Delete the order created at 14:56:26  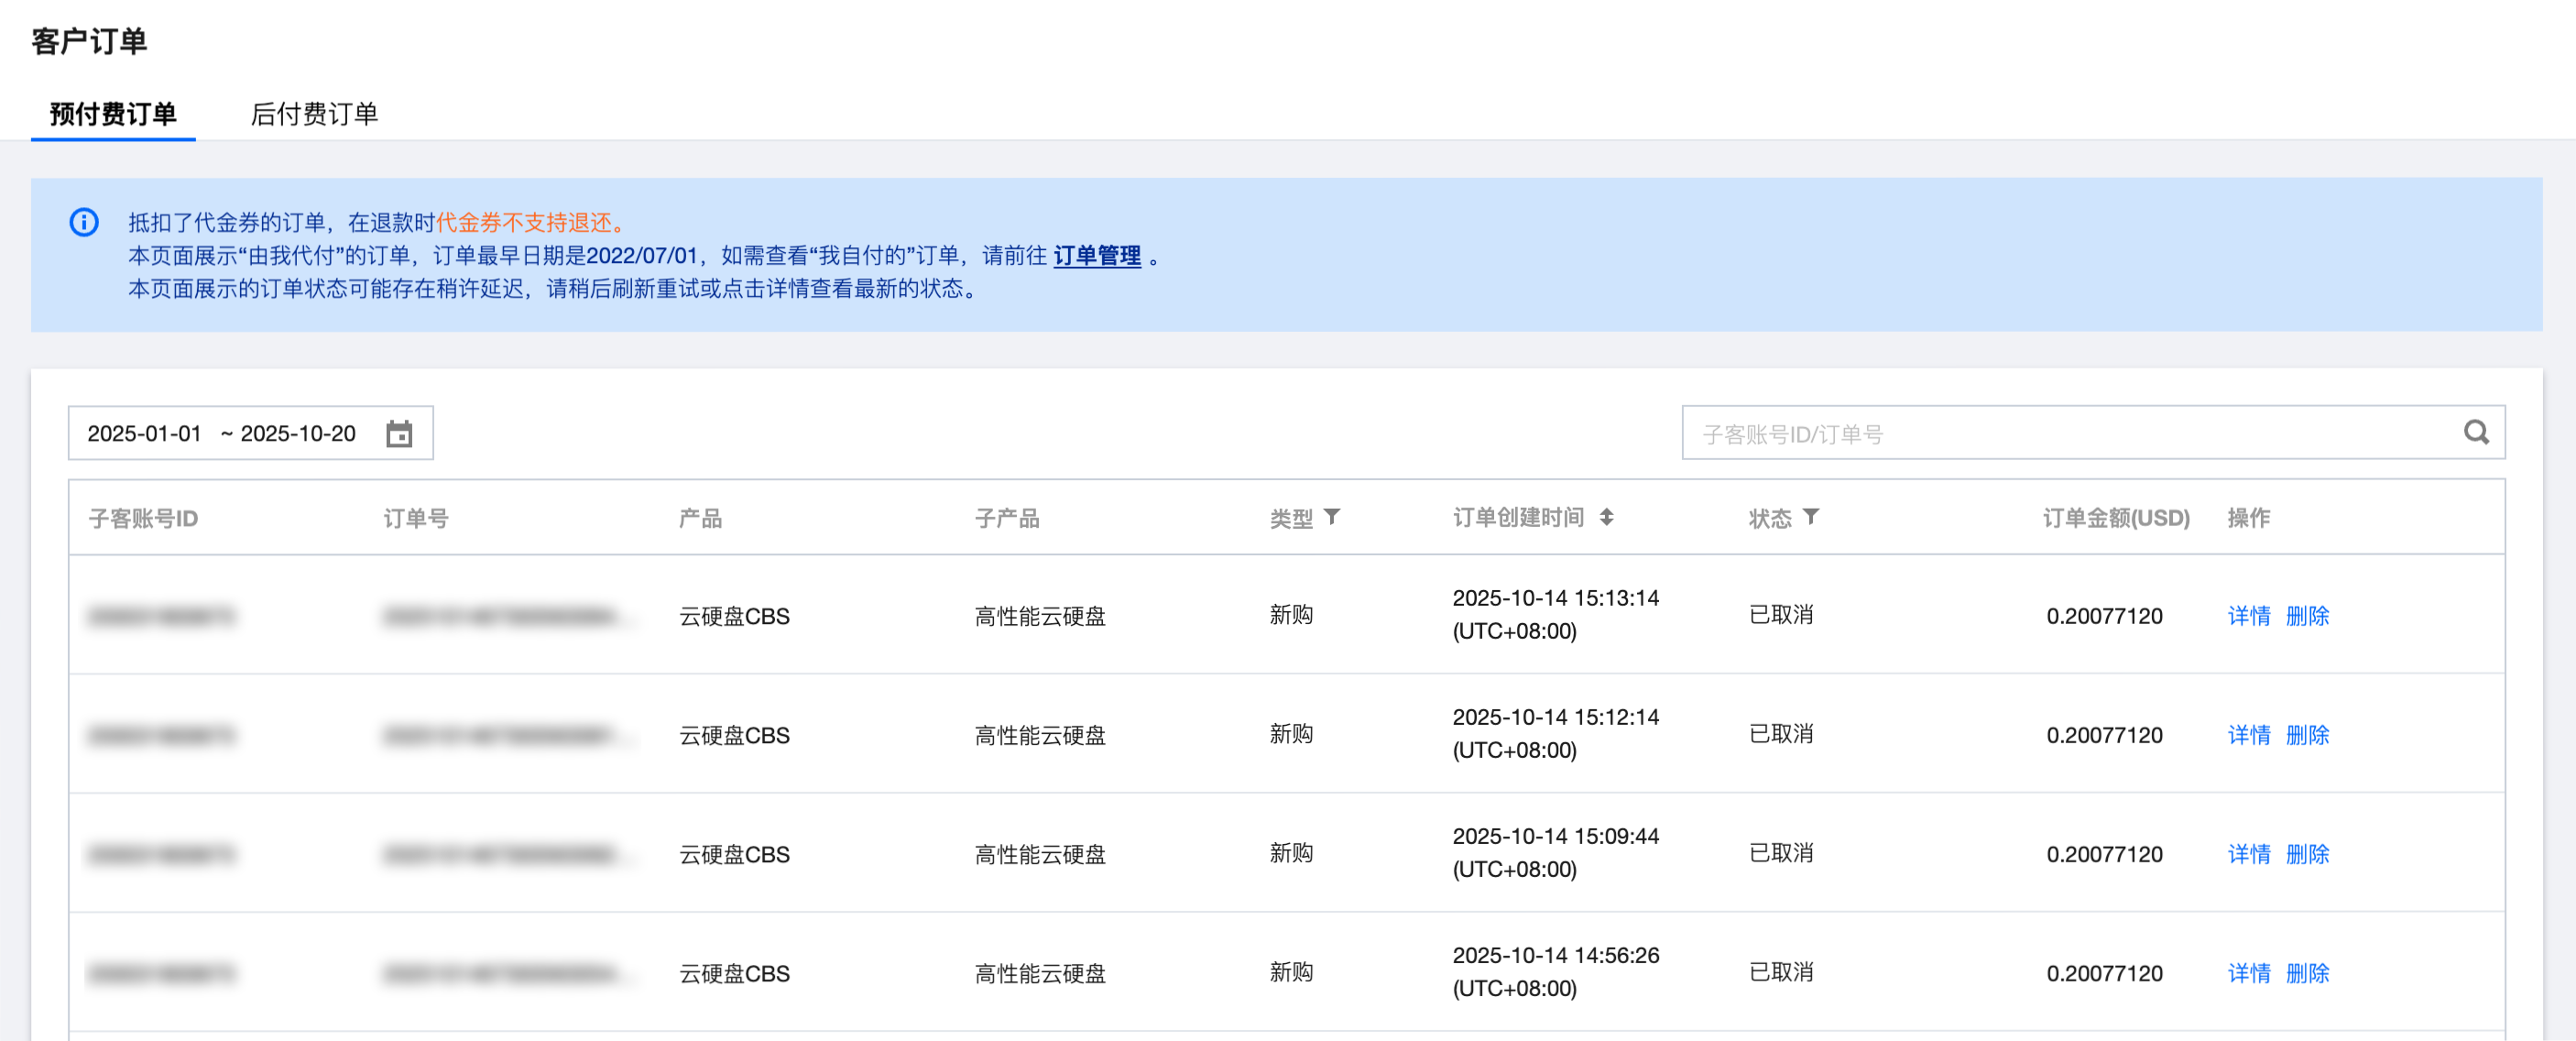point(2307,973)
